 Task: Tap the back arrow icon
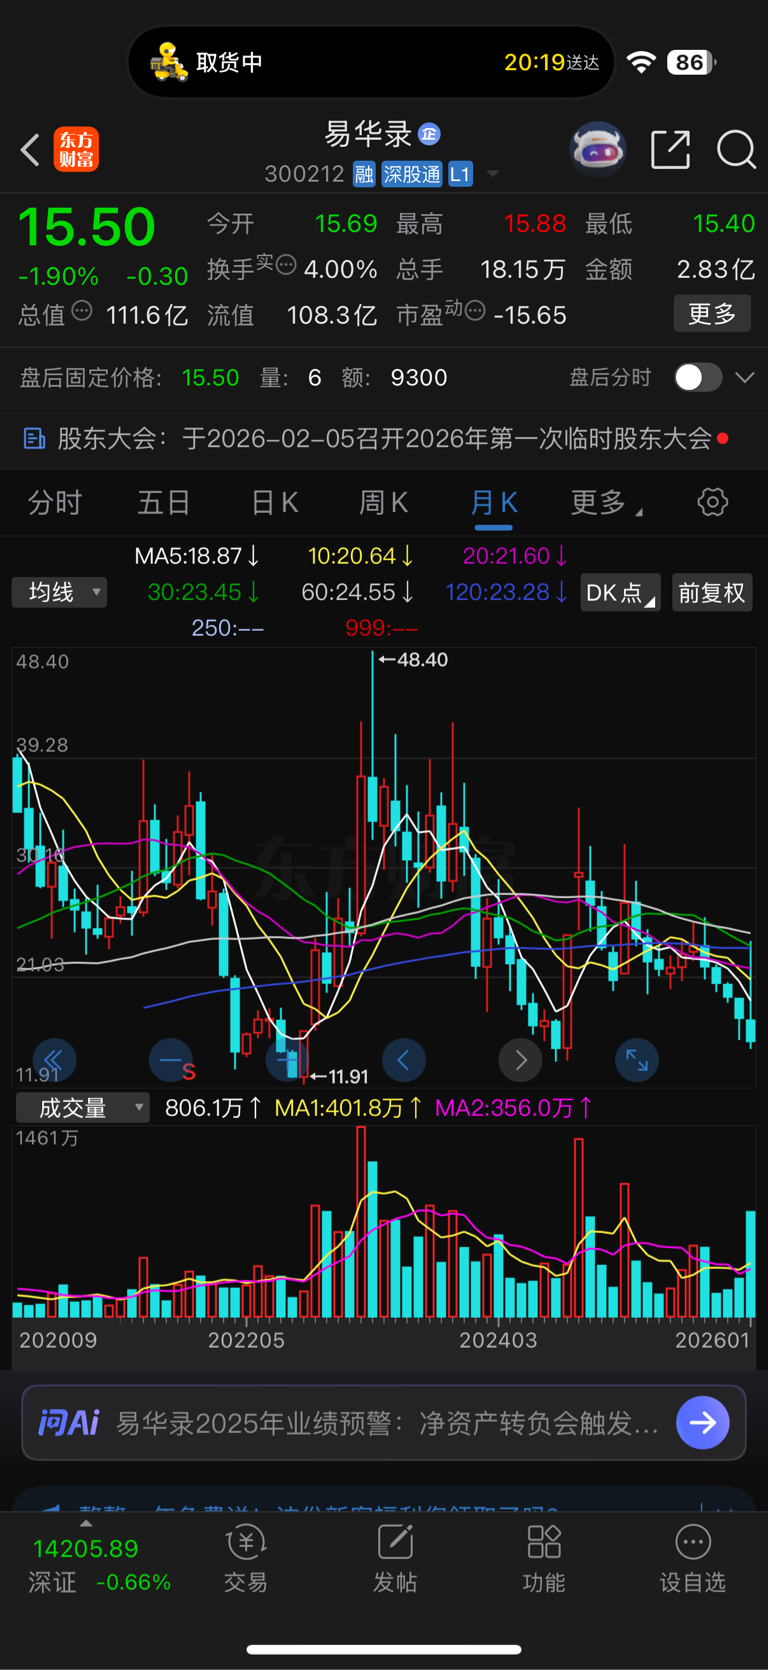point(30,150)
